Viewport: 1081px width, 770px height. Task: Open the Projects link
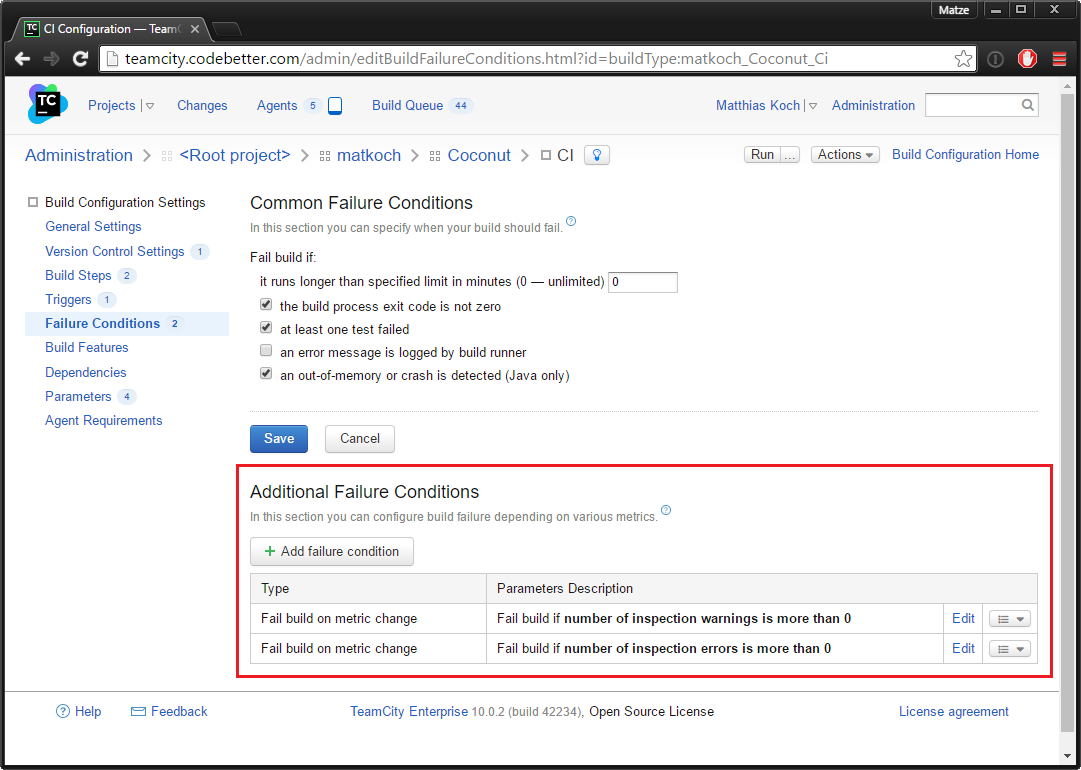(x=112, y=105)
